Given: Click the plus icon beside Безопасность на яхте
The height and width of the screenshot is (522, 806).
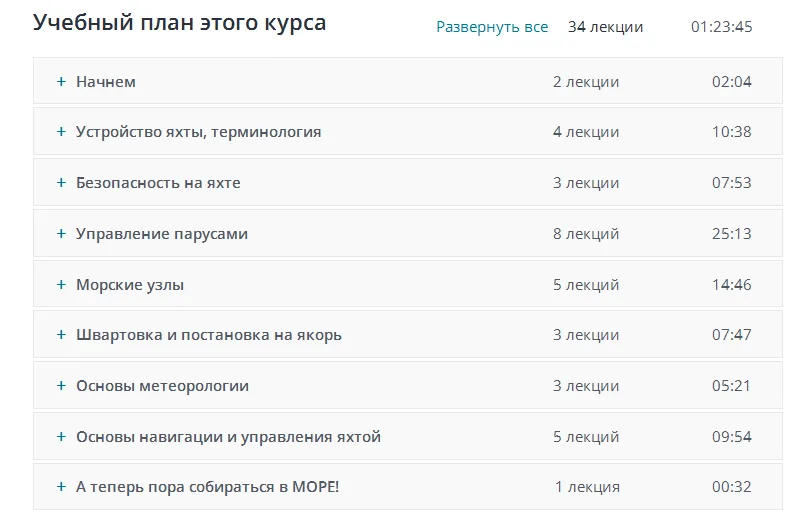Looking at the screenshot, I should point(61,183).
